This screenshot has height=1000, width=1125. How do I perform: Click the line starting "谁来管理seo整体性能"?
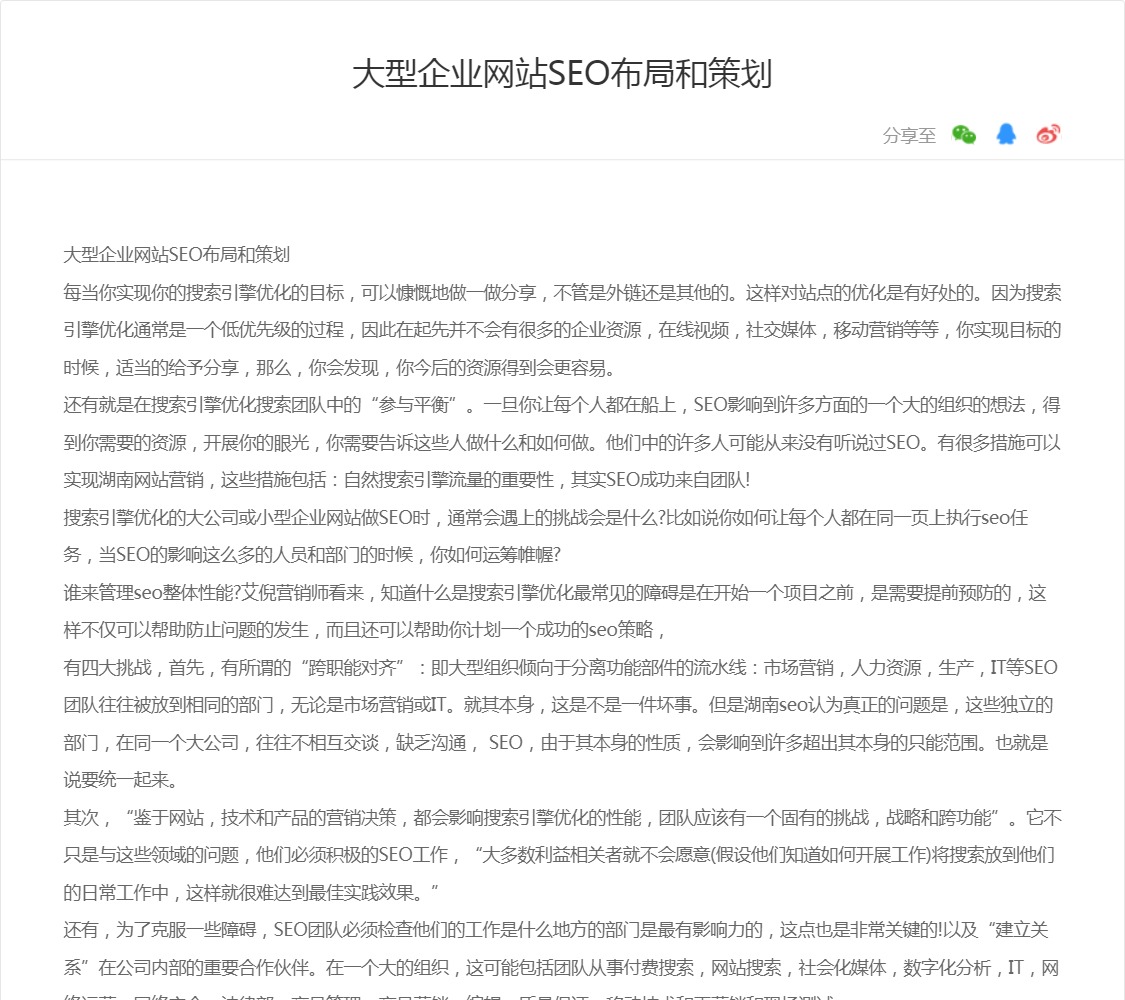click(x=555, y=593)
